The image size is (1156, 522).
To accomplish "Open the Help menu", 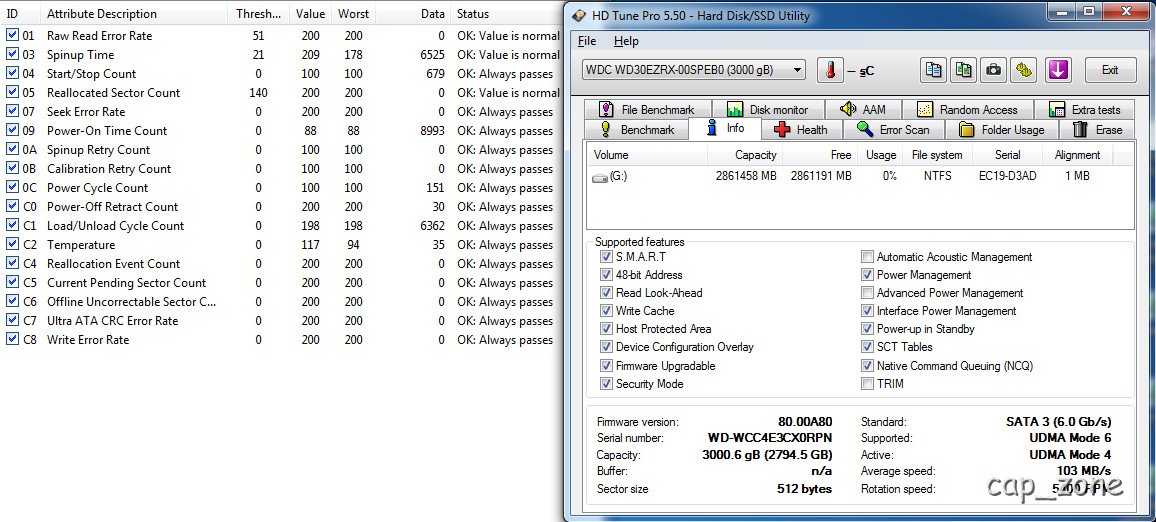I will click(626, 41).
